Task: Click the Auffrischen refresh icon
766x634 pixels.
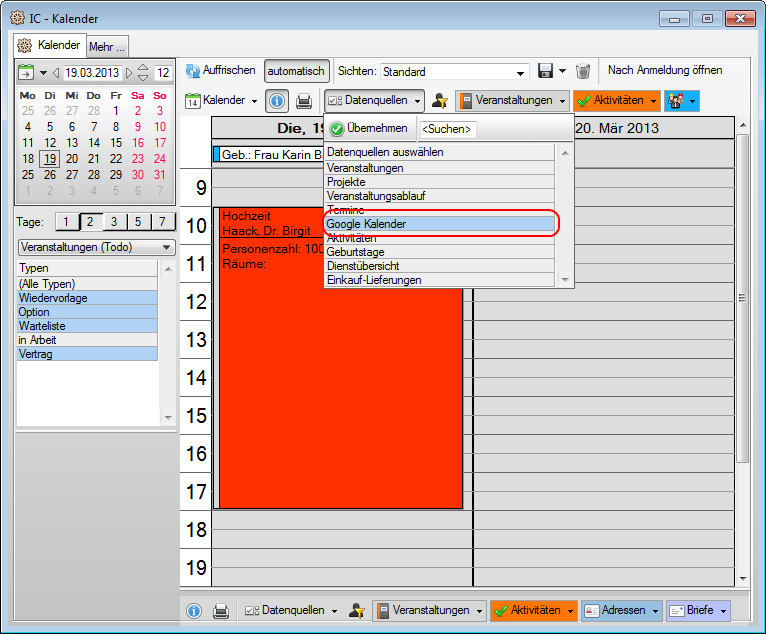Action: point(192,71)
